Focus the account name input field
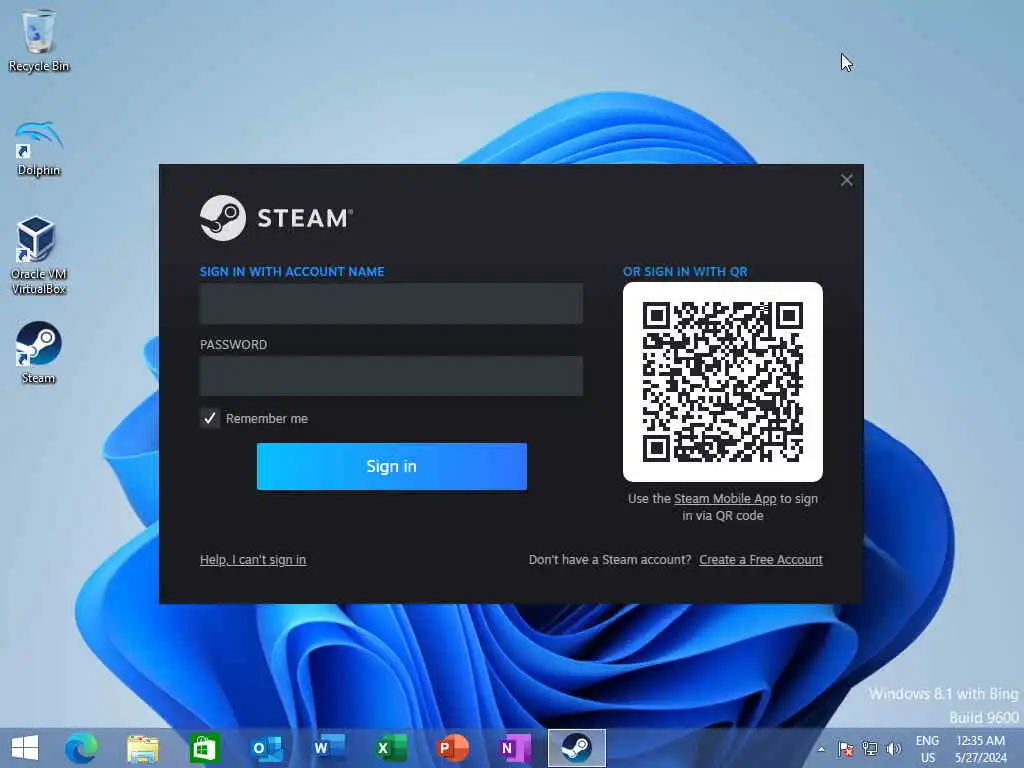Screen dimensions: 1024x768 click(x=391, y=304)
